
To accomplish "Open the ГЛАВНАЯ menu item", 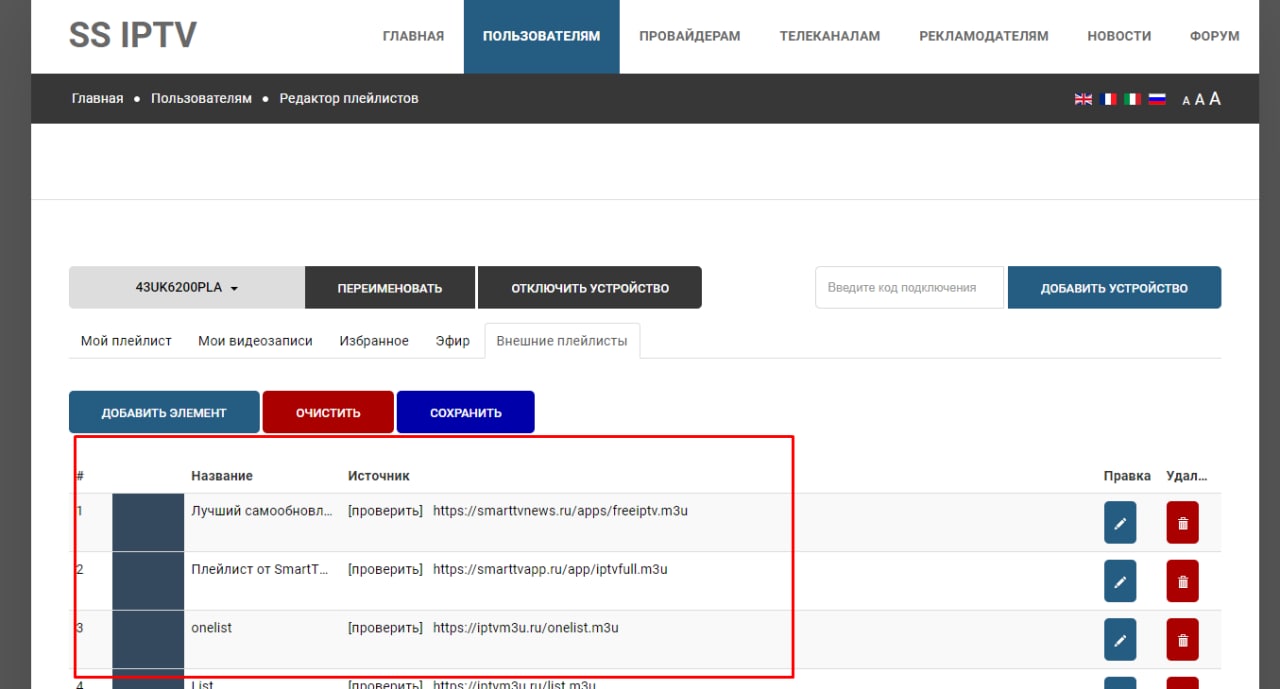I will 413,36.
